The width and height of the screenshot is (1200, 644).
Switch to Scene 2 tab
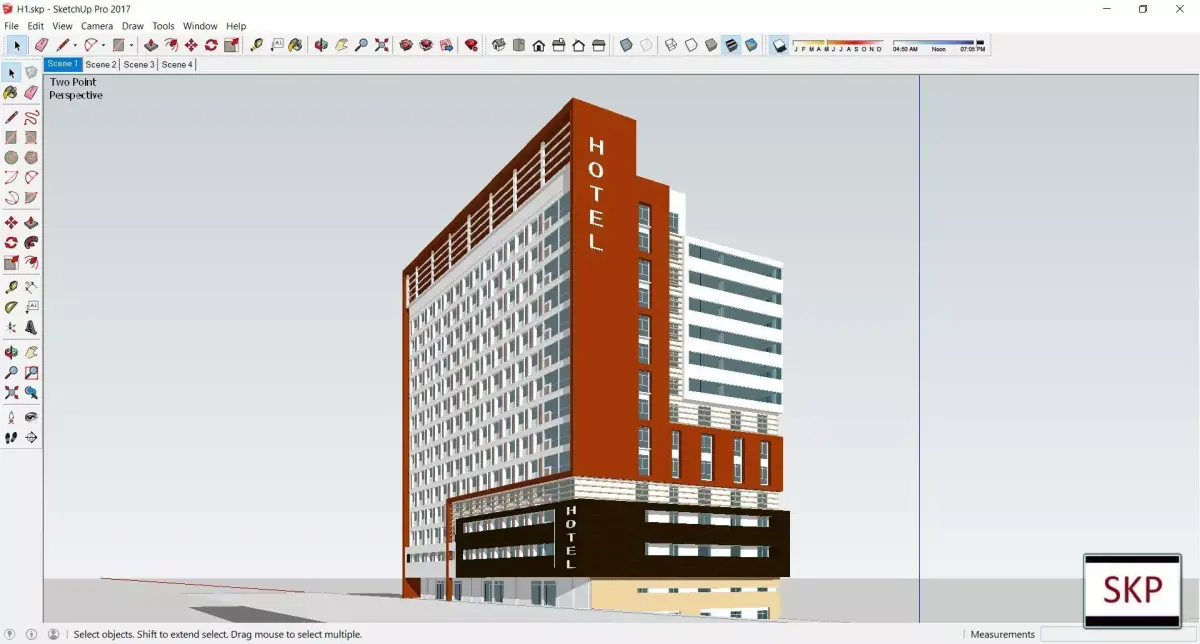[101, 64]
